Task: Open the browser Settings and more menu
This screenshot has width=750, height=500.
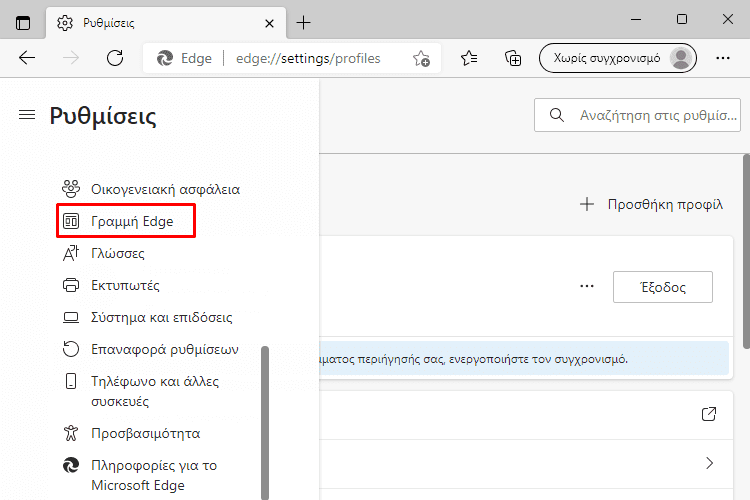Action: (x=722, y=58)
